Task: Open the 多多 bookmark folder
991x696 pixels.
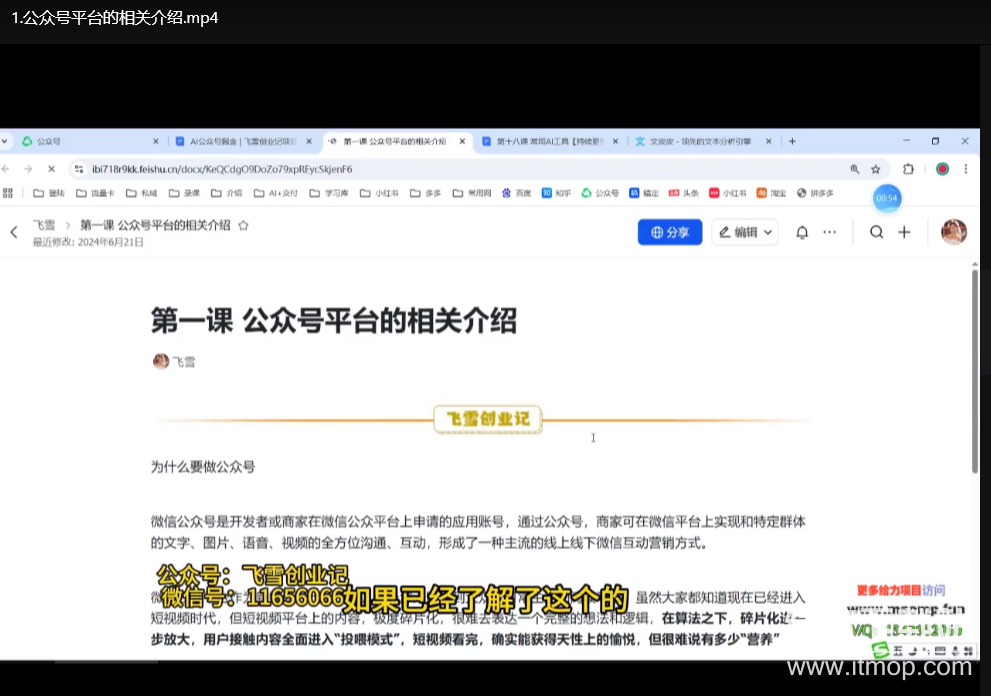Action: click(x=425, y=193)
